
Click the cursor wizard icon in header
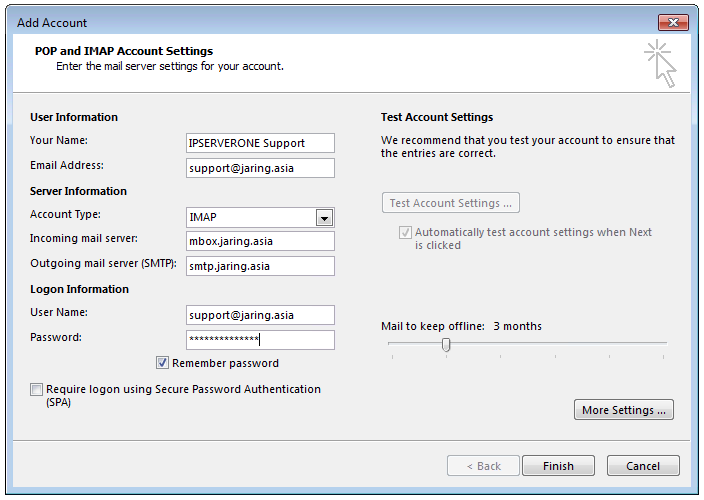point(660,63)
